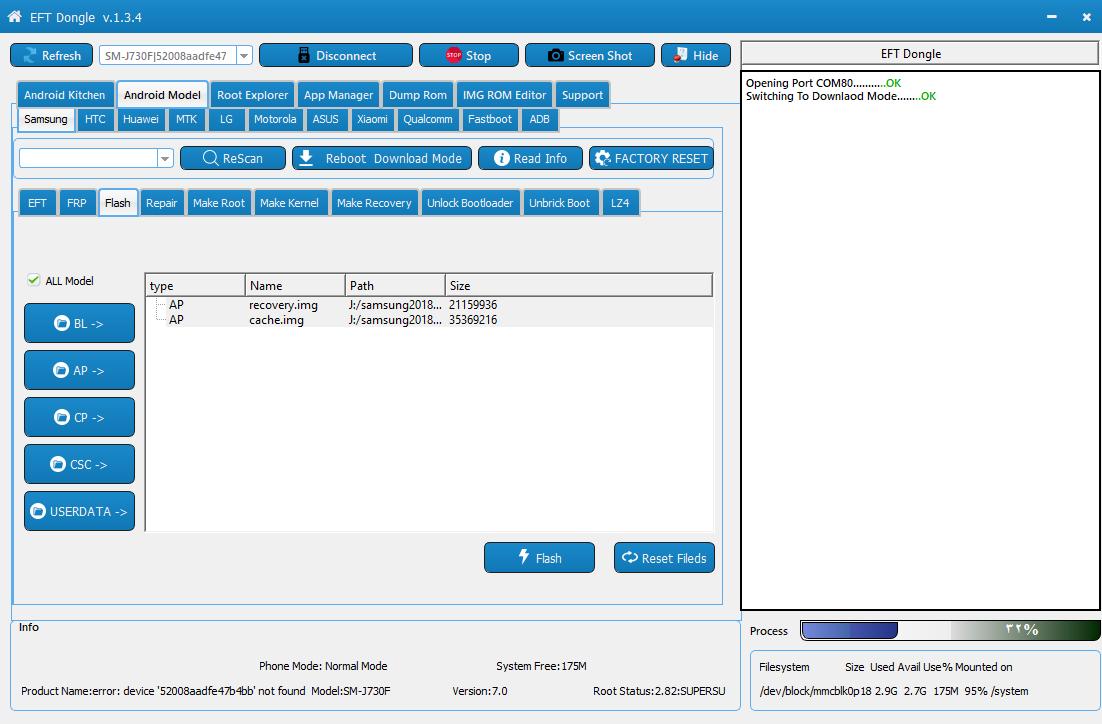Click the CSC folder icon
Image resolution: width=1102 pixels, height=724 pixels.
pos(58,464)
